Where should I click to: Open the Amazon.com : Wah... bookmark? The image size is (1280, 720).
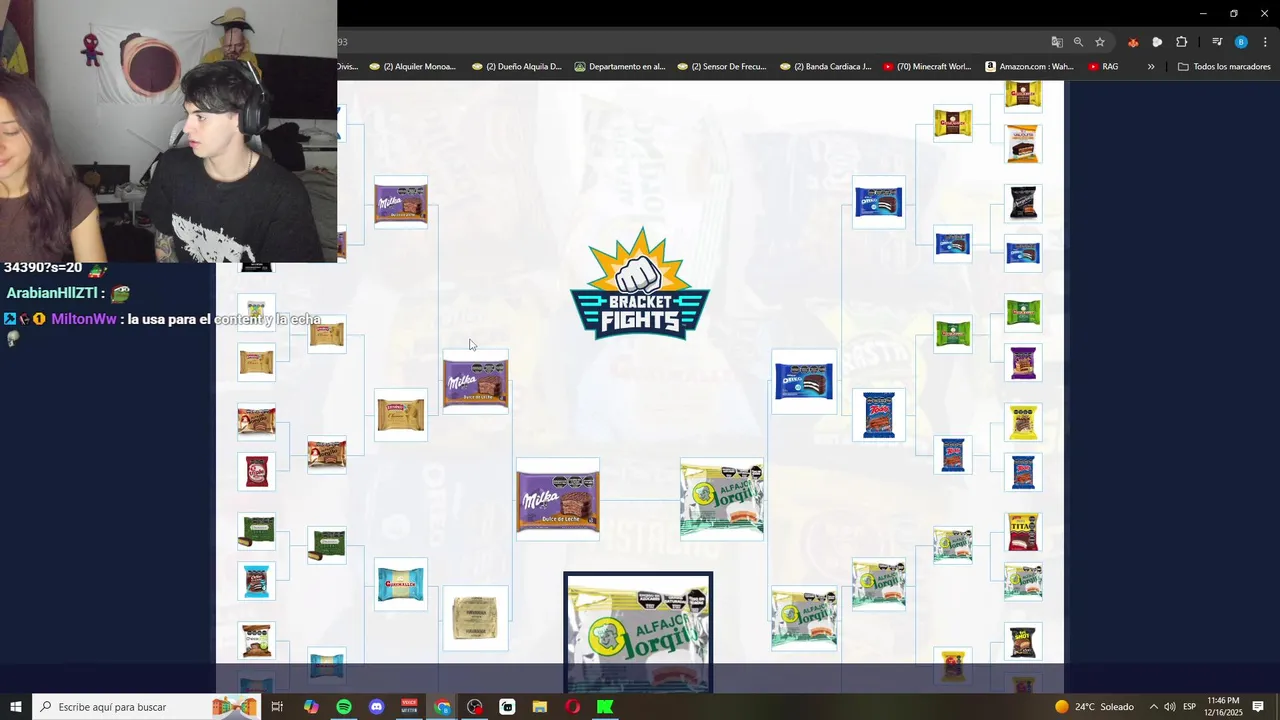pos(1029,67)
